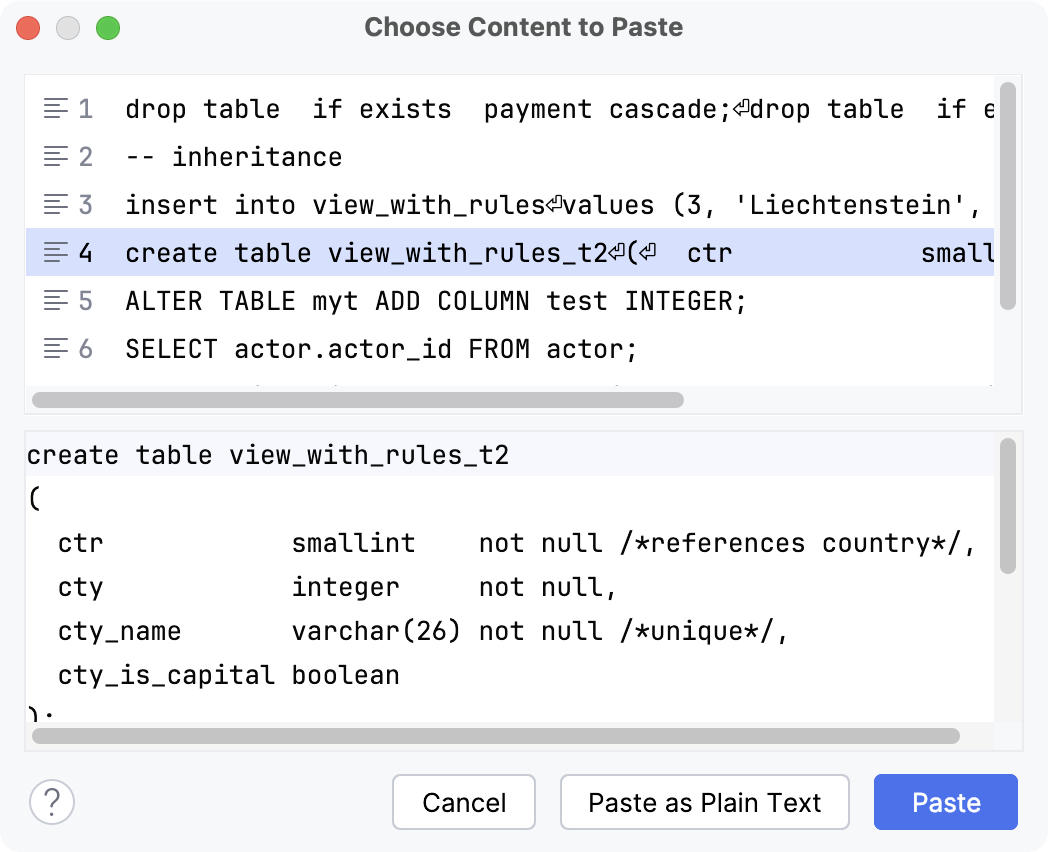Click the green zoom button in titlebar

(x=110, y=28)
